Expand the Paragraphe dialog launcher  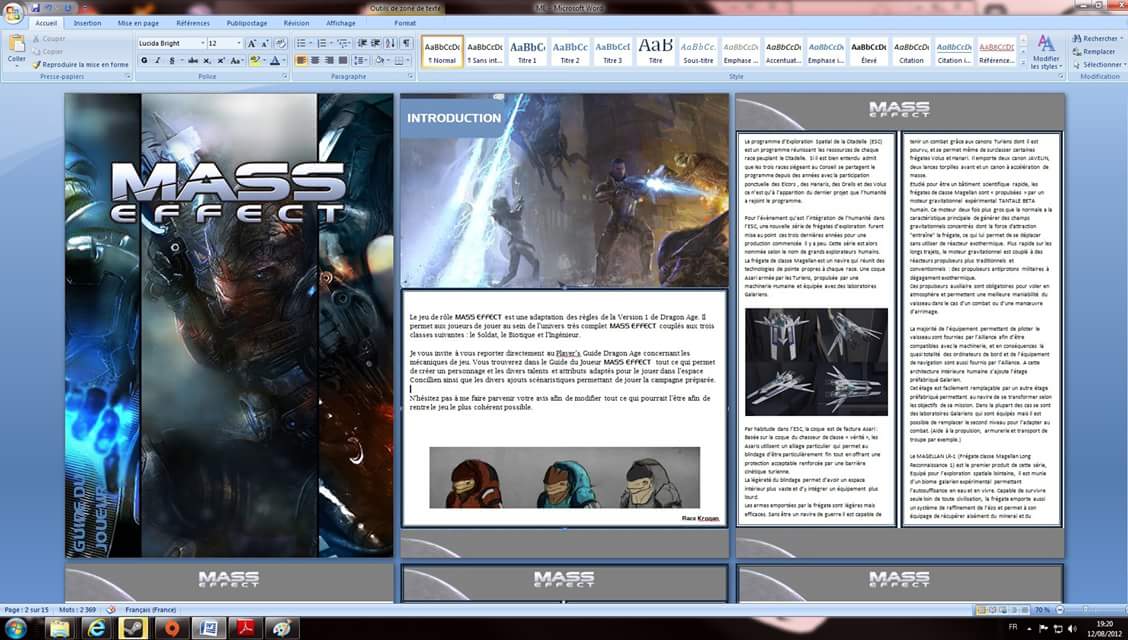coord(411,76)
